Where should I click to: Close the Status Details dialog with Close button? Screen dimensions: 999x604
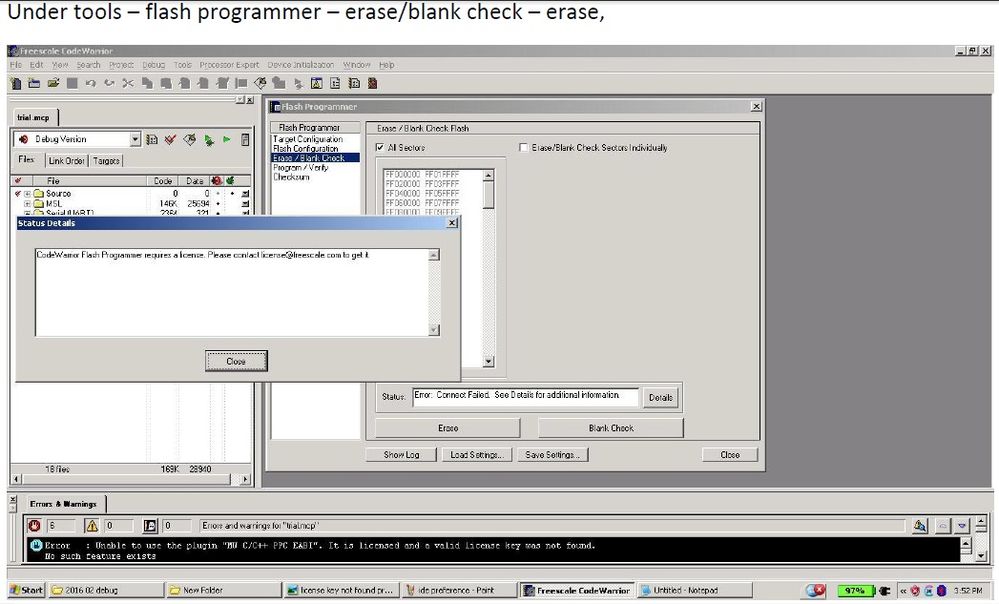236,361
